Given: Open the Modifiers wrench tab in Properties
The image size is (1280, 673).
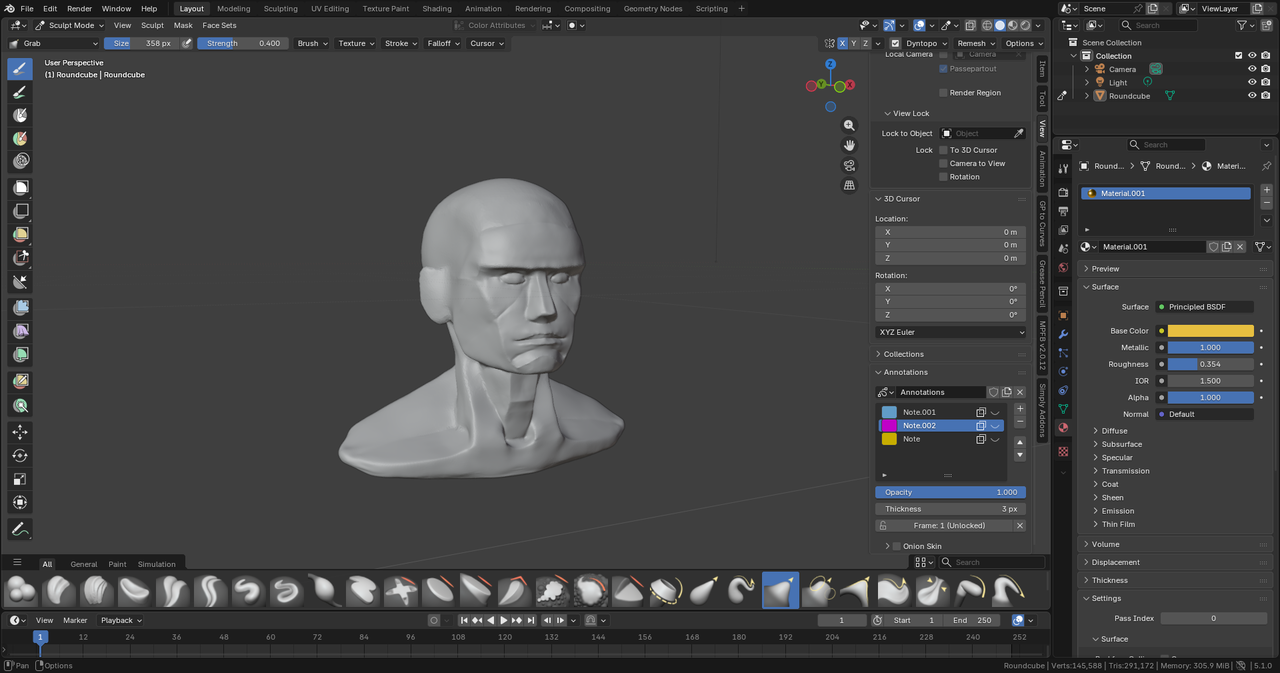Looking at the screenshot, I should [x=1063, y=333].
